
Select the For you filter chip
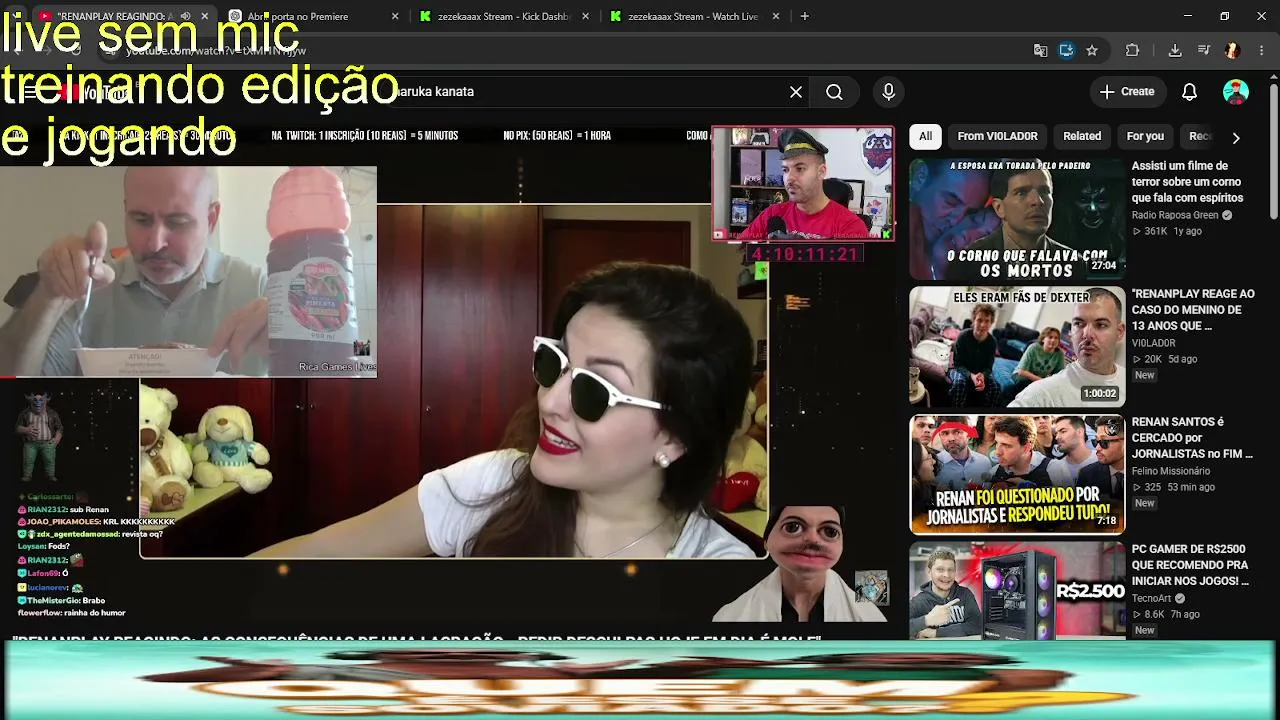[1145, 136]
